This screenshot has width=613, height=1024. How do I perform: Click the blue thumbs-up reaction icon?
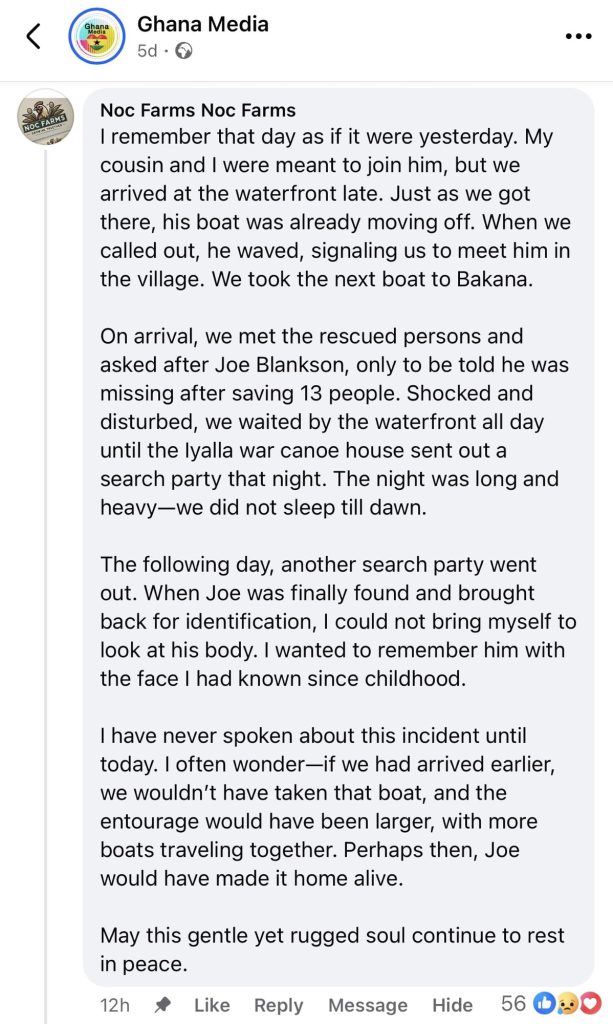click(543, 1003)
